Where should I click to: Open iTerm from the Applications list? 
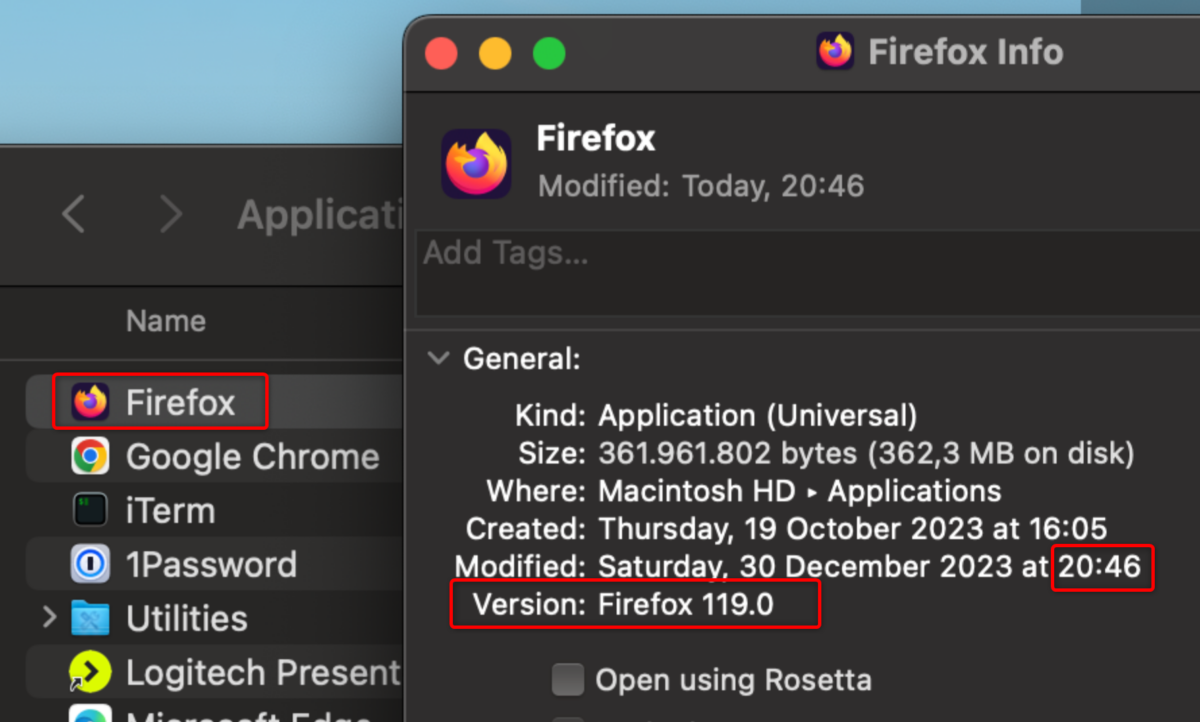[x=89, y=510]
